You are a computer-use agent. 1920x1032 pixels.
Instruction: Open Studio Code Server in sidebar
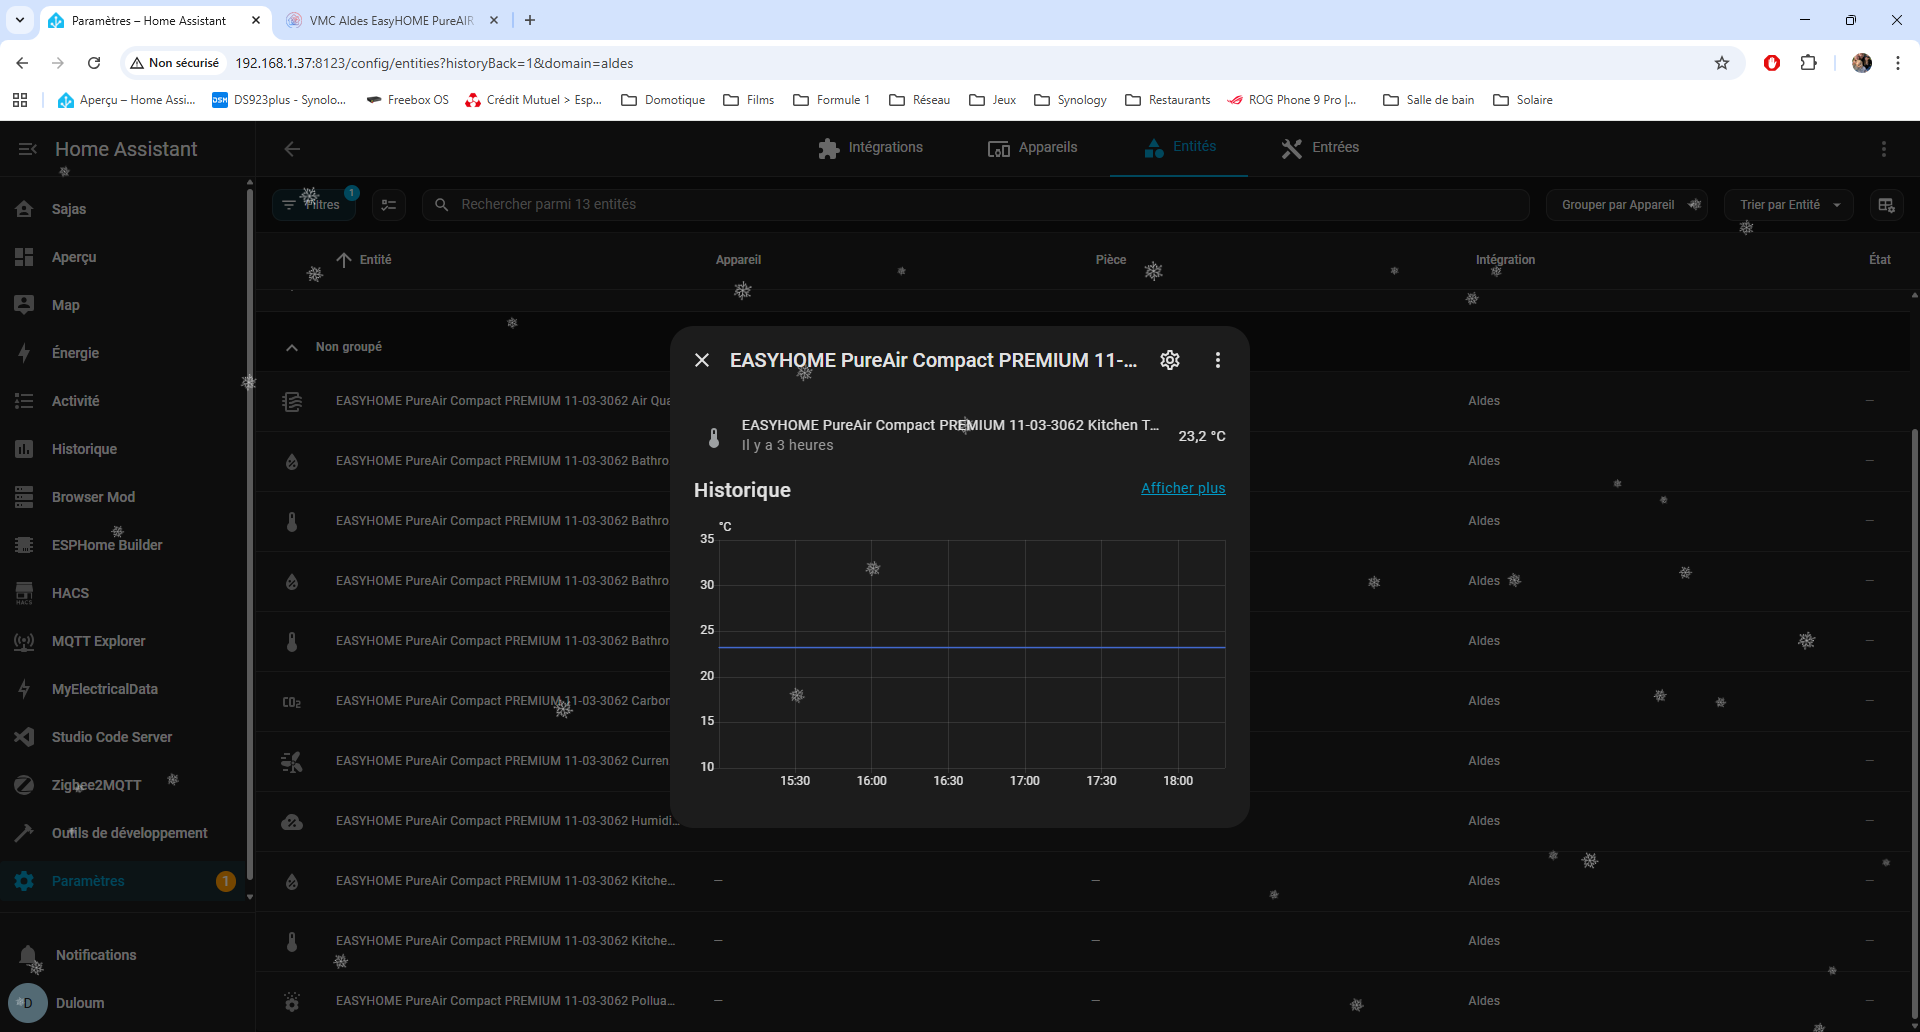coord(123,737)
